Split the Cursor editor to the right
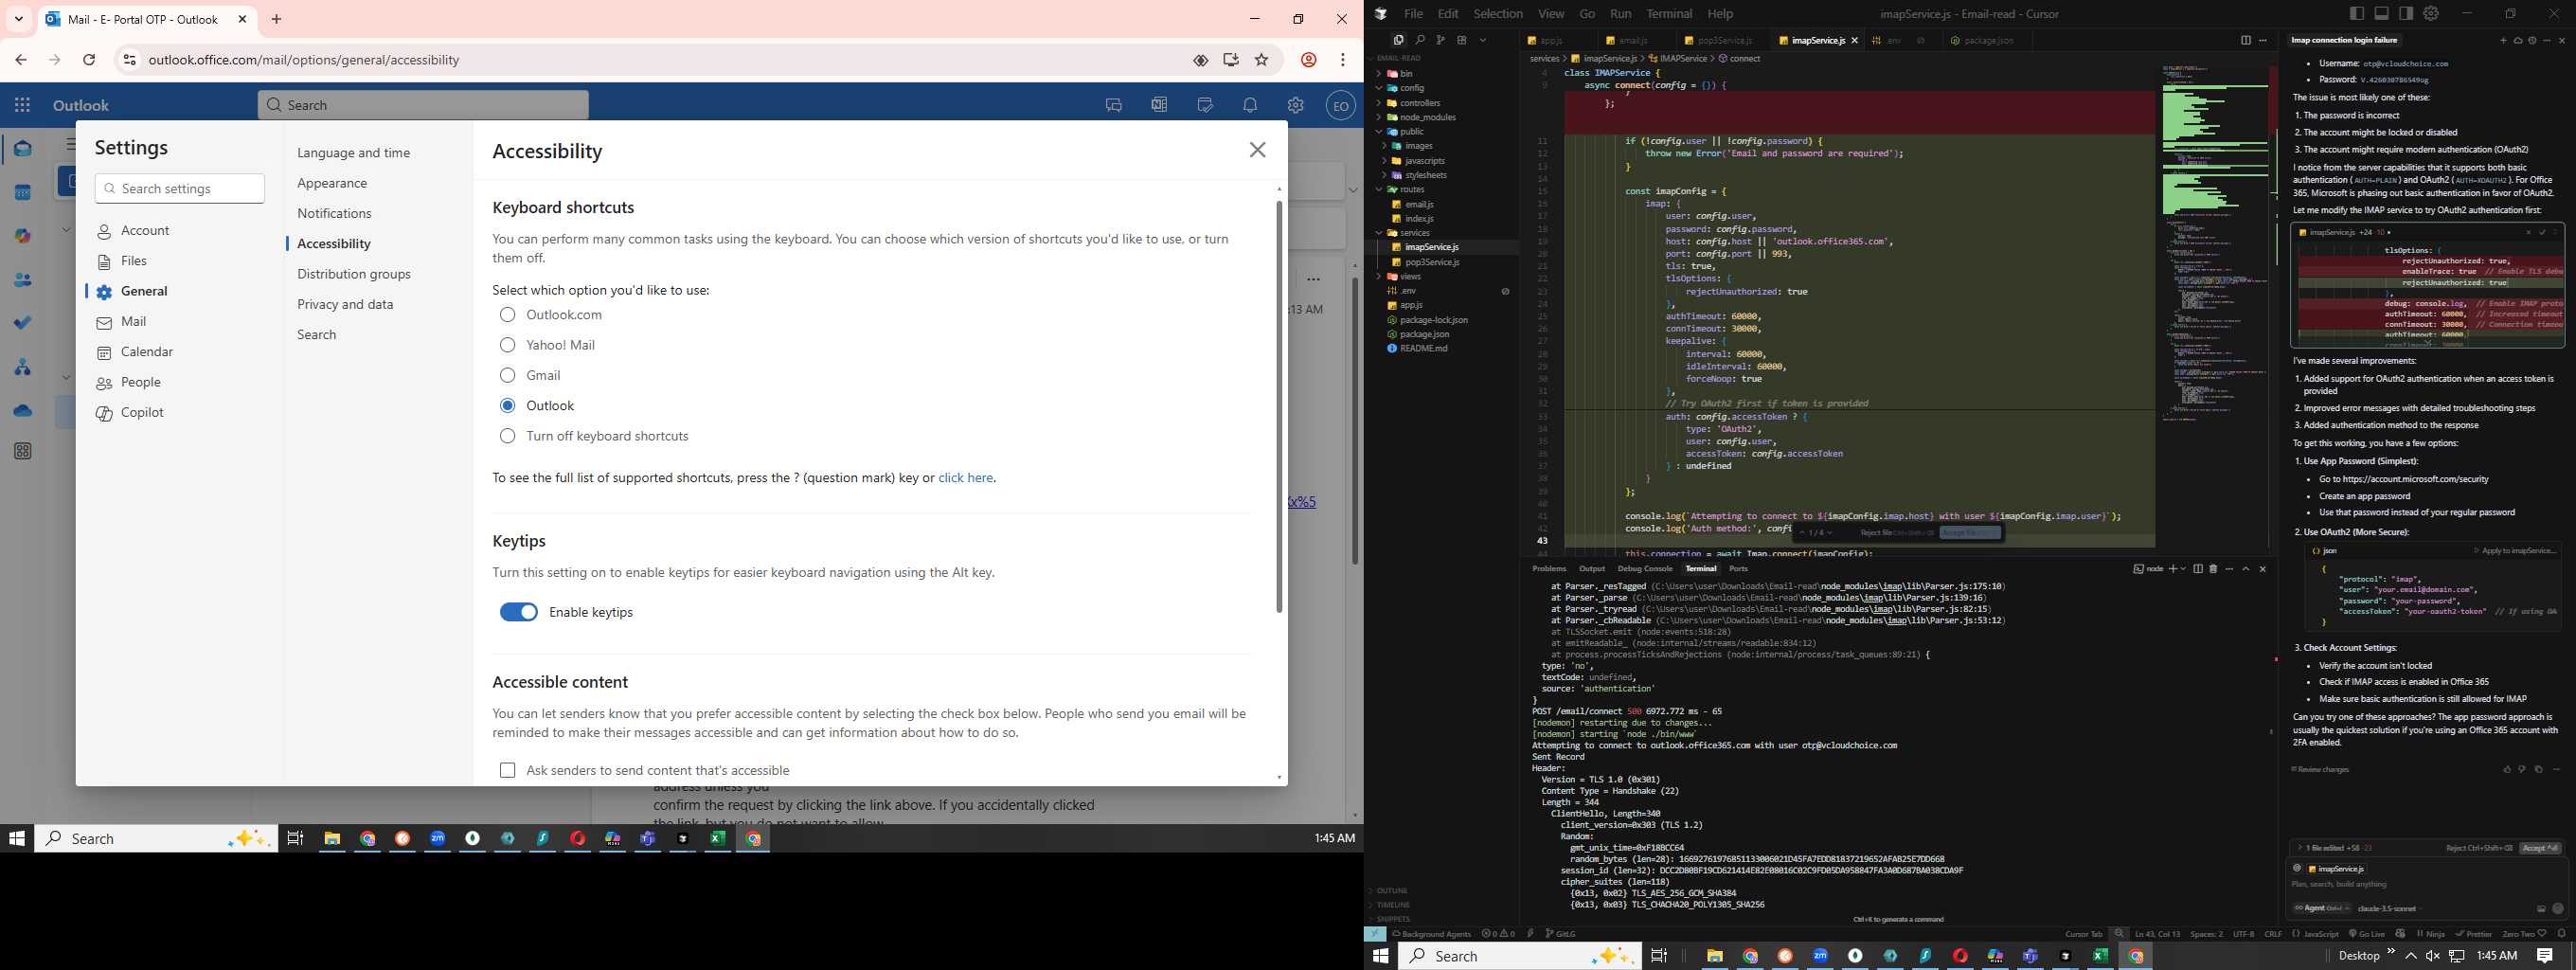Viewport: 2576px width, 970px height. pyautogui.click(x=2246, y=40)
